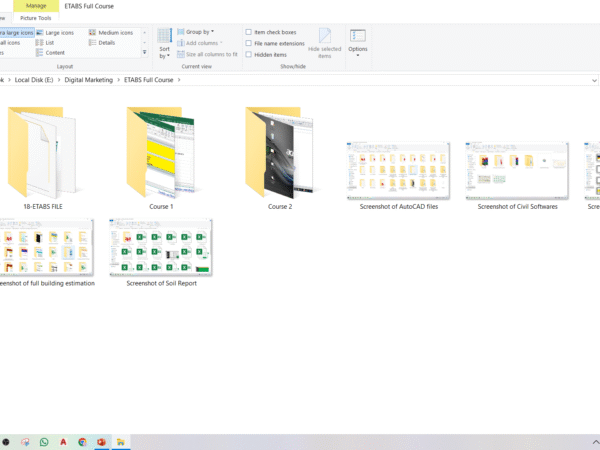Open the Manage contextual tab
Screen dimensions: 600x450
point(36,6)
